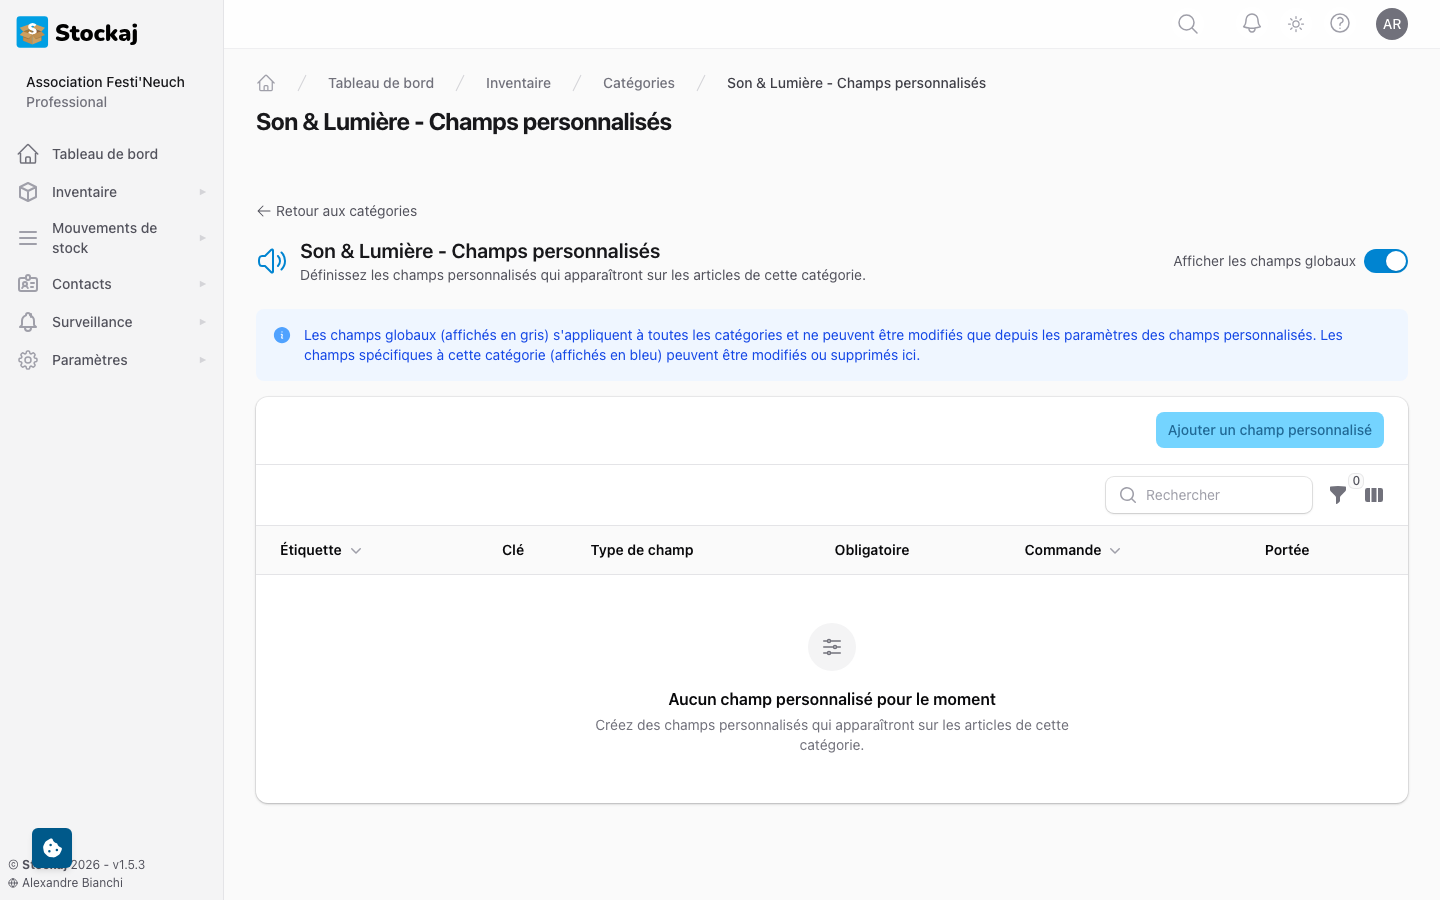Go to Tableau de bord breadcrumb
This screenshot has height=900, width=1440.
tap(381, 83)
